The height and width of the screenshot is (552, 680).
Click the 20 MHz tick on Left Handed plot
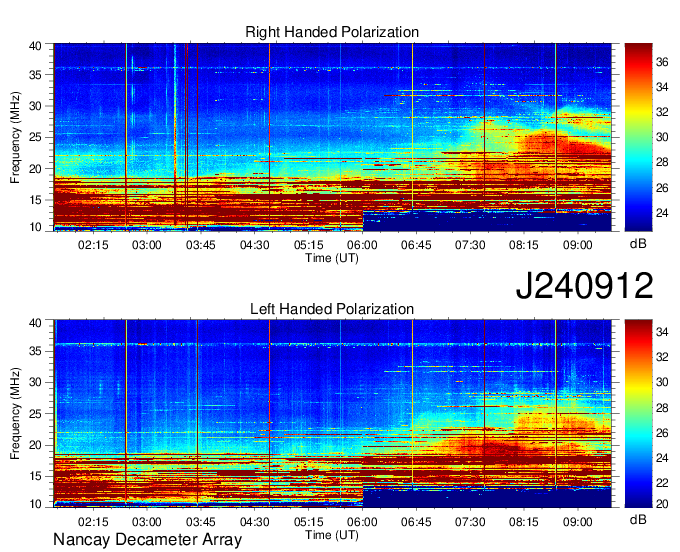(35, 445)
